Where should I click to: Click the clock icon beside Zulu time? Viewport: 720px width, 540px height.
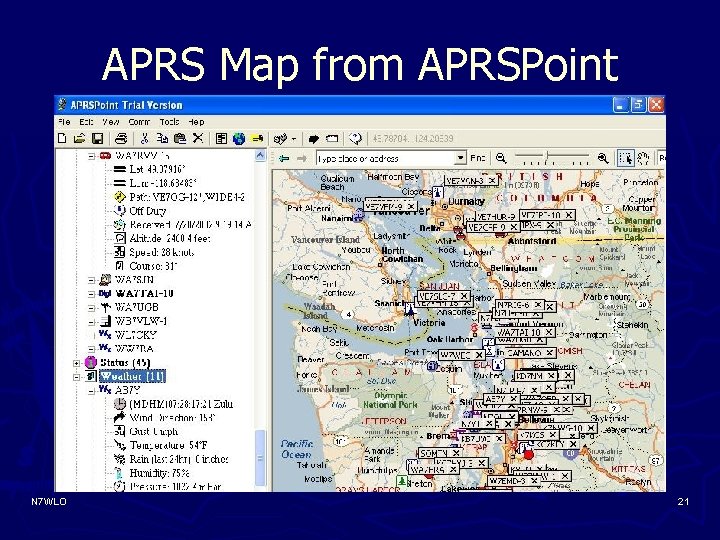119,404
